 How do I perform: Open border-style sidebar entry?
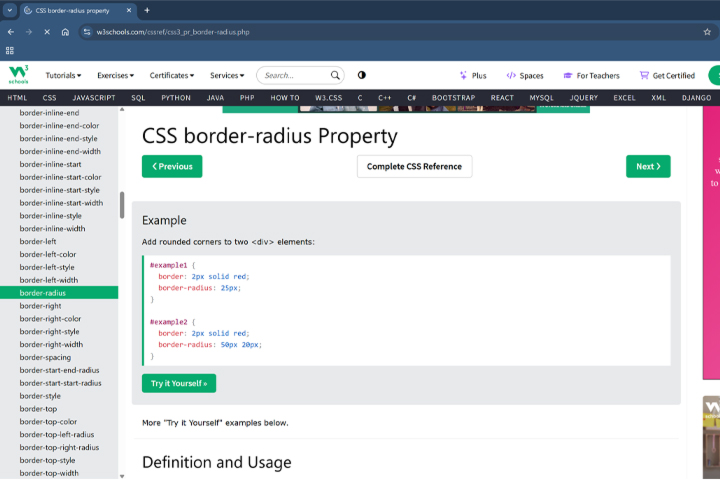pos(40,395)
